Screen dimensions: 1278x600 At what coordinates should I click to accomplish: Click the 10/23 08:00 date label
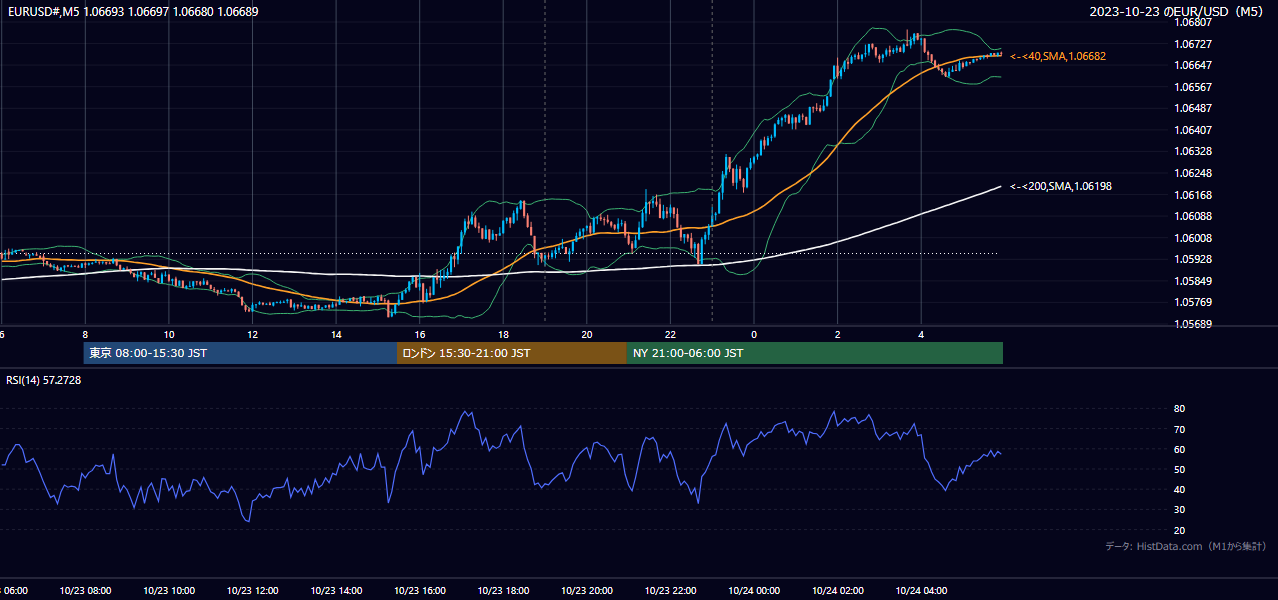click(x=85, y=591)
